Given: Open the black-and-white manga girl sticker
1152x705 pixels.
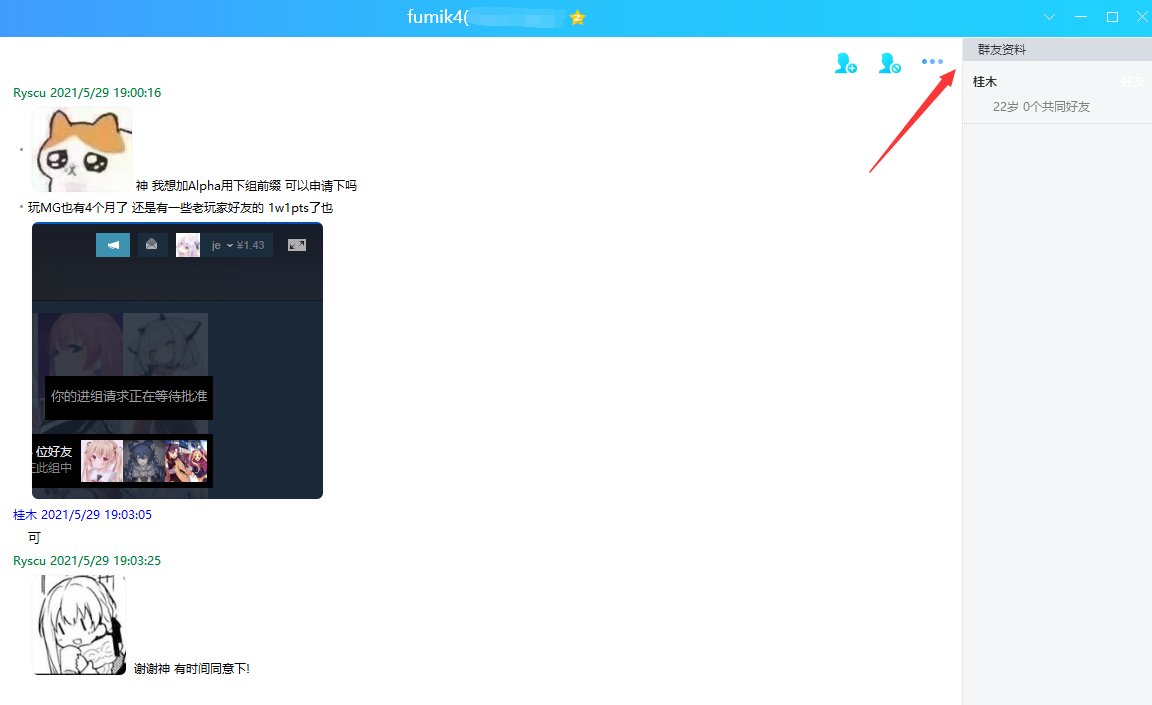Looking at the screenshot, I should pos(80,624).
